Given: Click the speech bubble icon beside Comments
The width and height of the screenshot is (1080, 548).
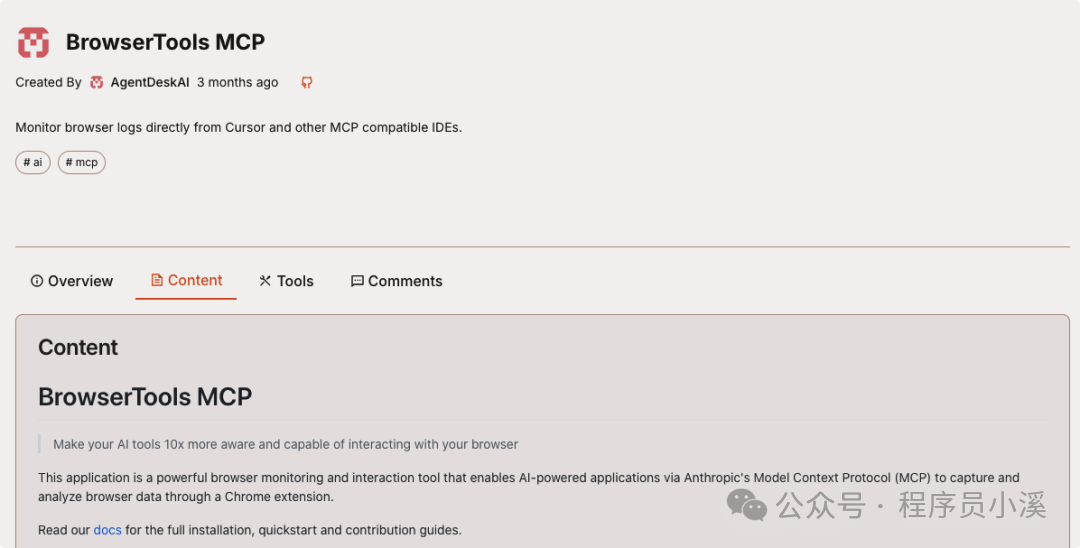Looking at the screenshot, I should point(357,281).
